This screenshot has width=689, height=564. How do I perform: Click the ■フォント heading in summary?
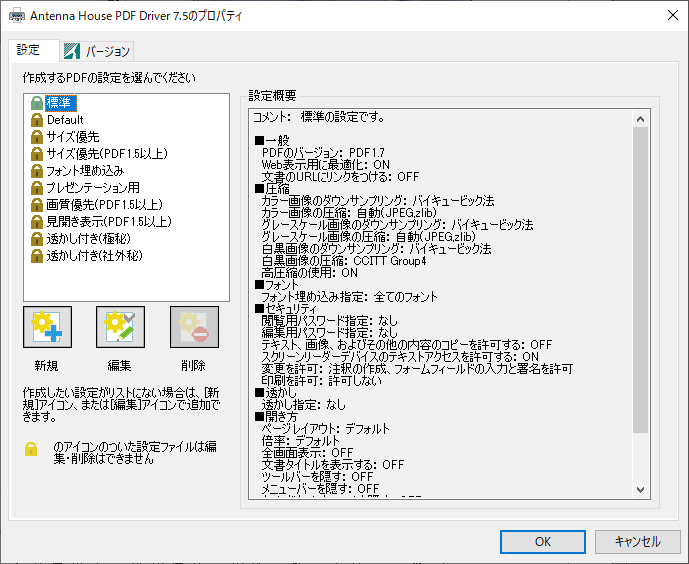click(277, 285)
